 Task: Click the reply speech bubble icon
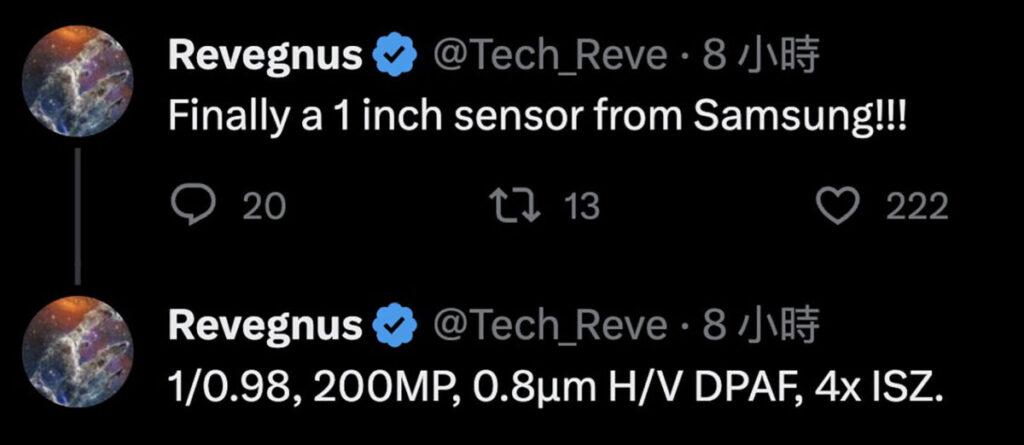point(189,205)
